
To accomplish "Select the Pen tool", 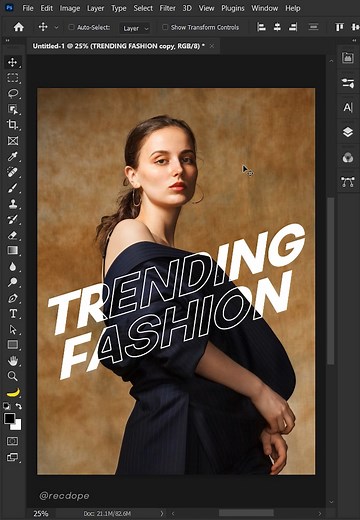I will (13, 298).
